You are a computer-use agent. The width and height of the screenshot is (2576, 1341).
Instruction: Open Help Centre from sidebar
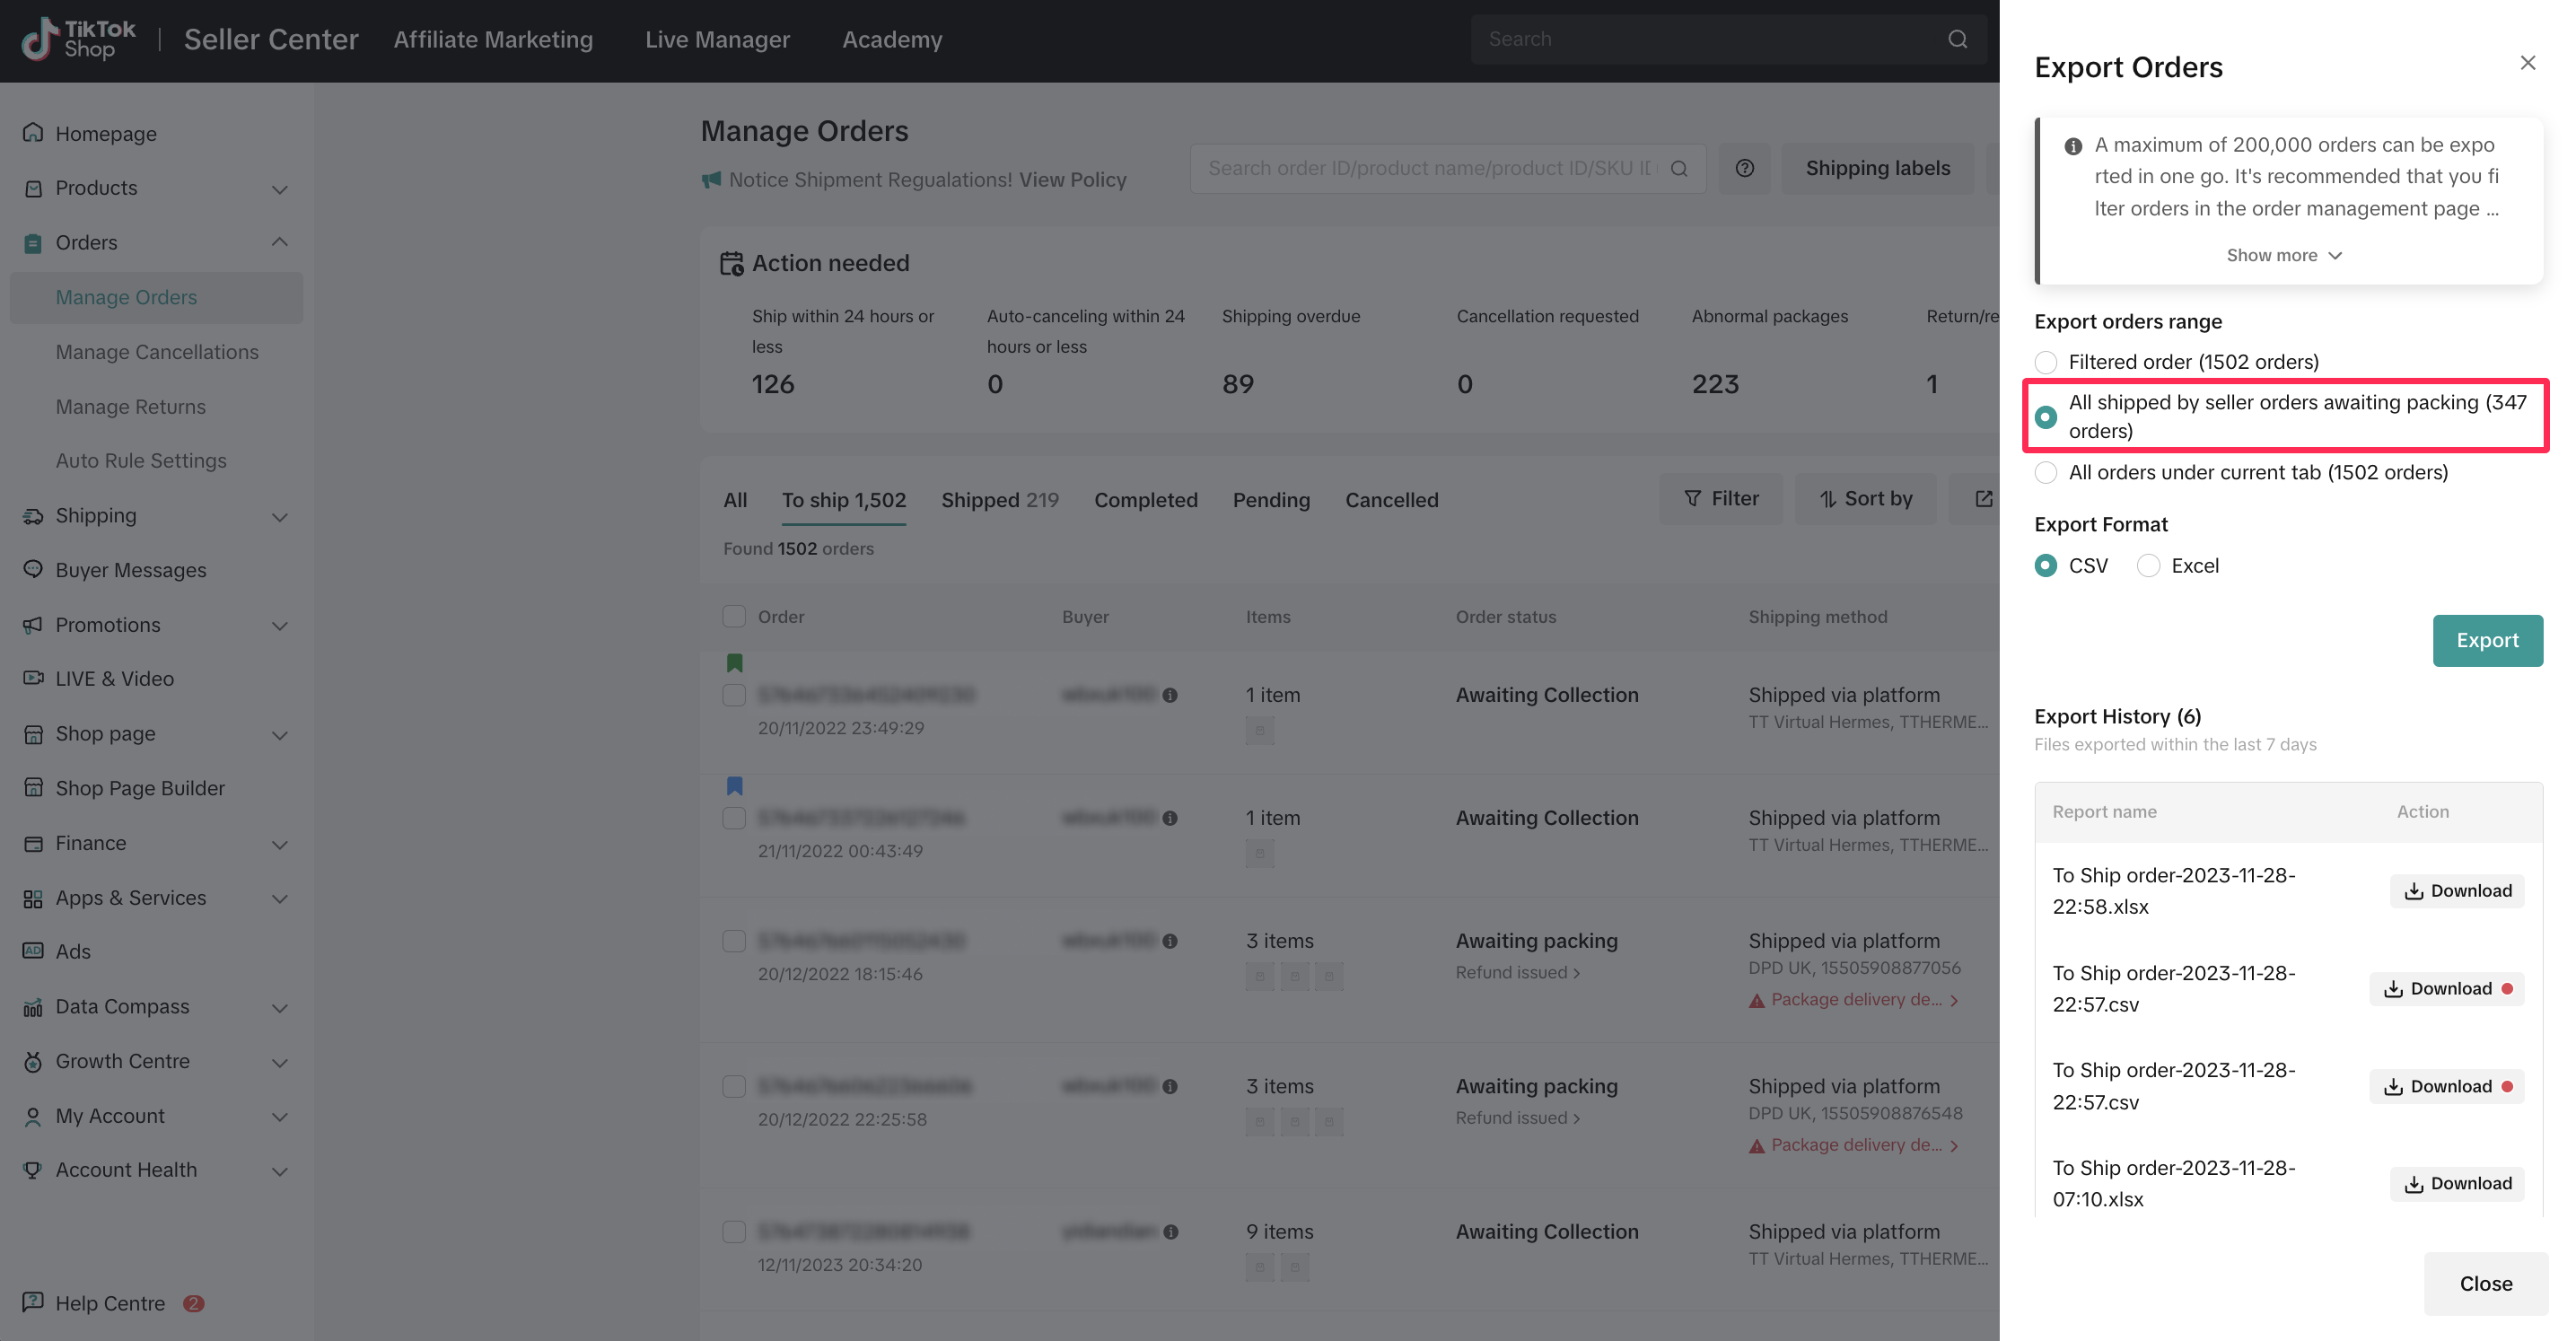[110, 1302]
